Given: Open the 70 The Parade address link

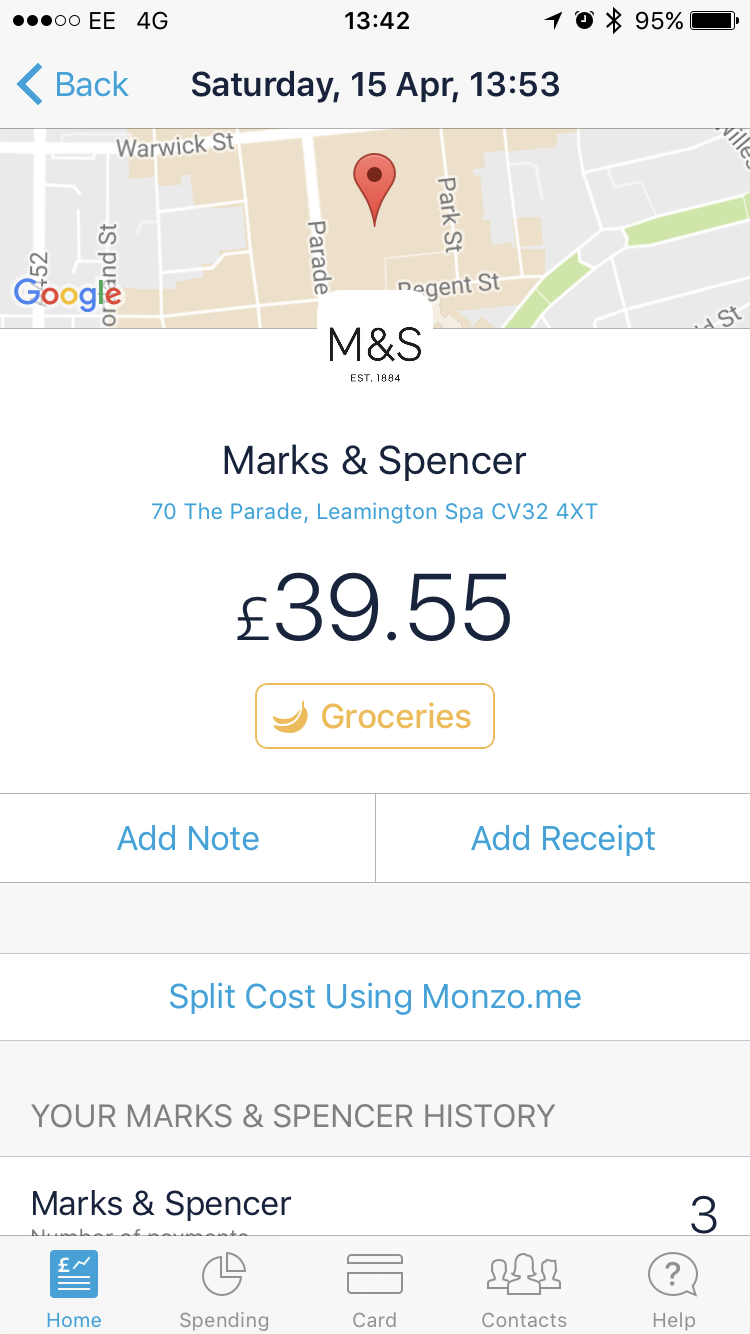Looking at the screenshot, I should (x=374, y=512).
